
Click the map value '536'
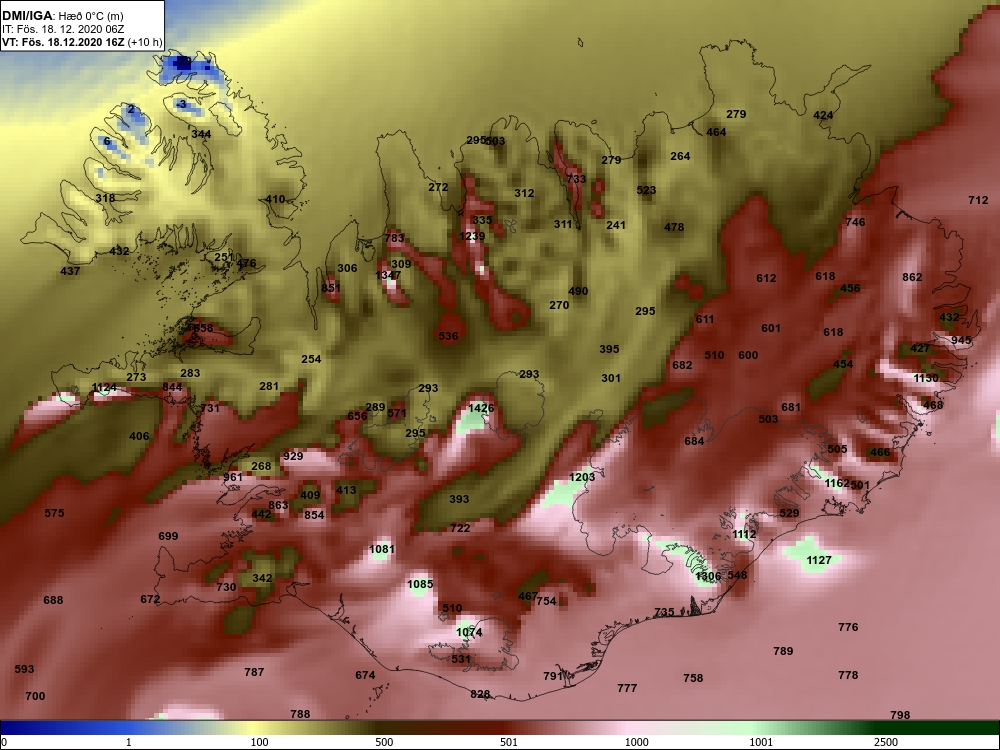[448, 336]
